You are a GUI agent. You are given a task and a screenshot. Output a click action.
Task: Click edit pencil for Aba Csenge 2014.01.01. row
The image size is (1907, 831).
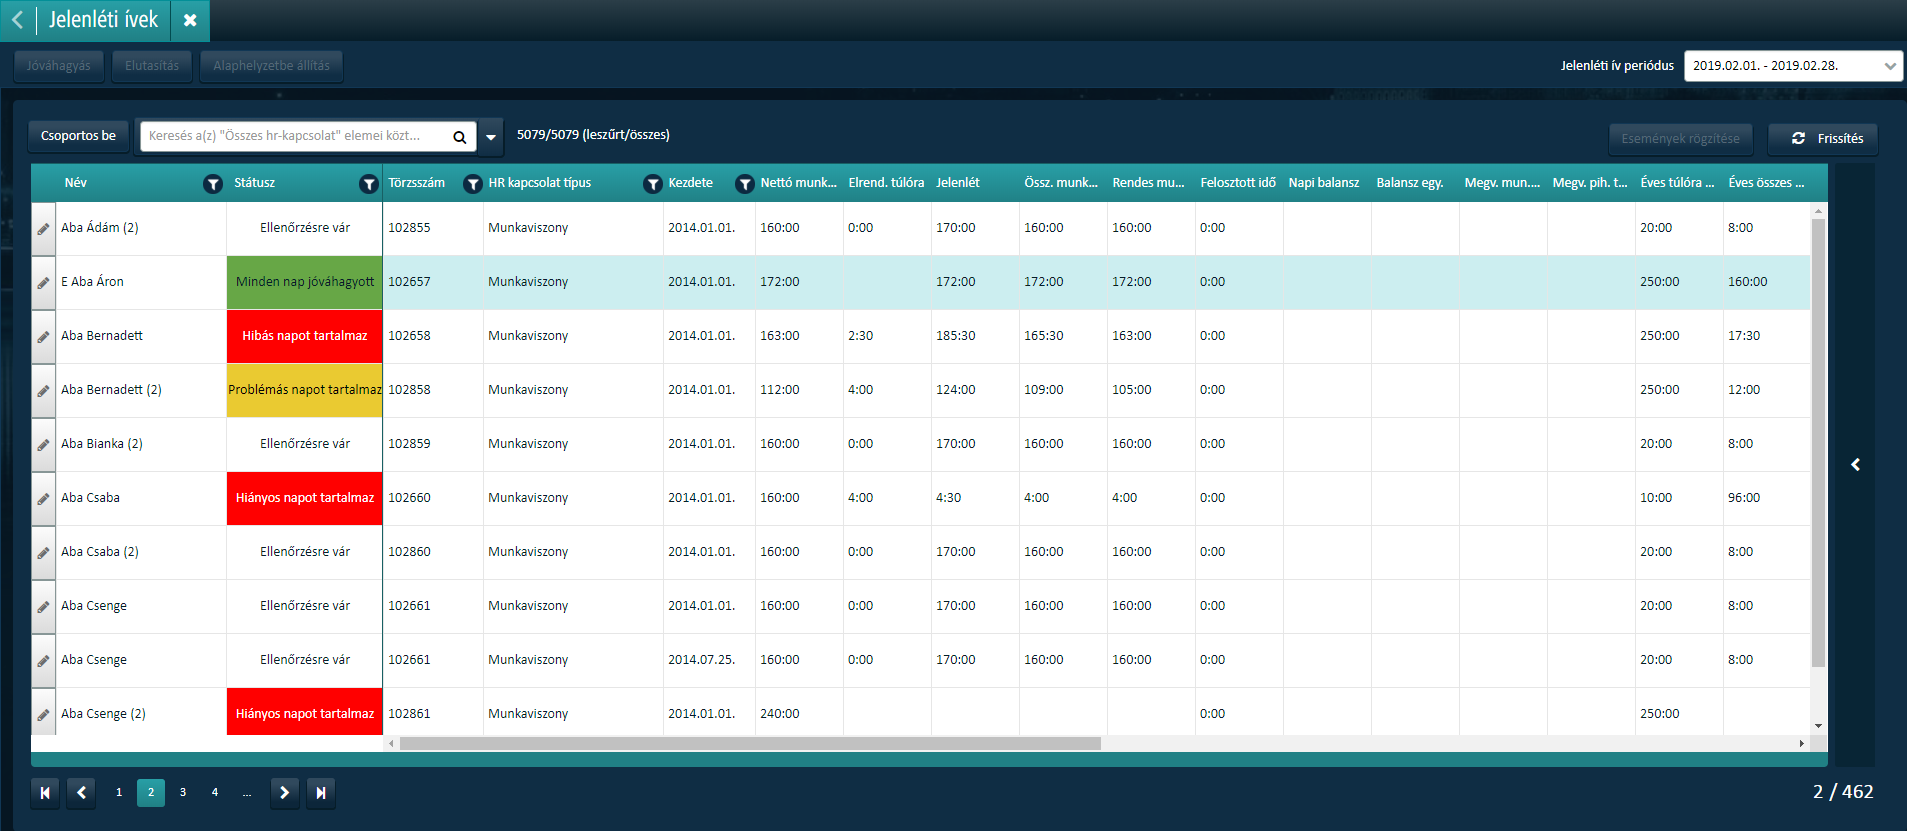43,607
